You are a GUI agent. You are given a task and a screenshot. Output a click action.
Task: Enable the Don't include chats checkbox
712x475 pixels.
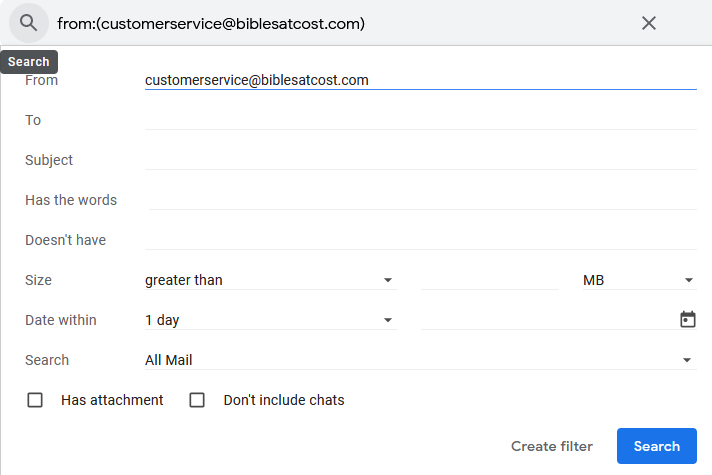coord(197,400)
